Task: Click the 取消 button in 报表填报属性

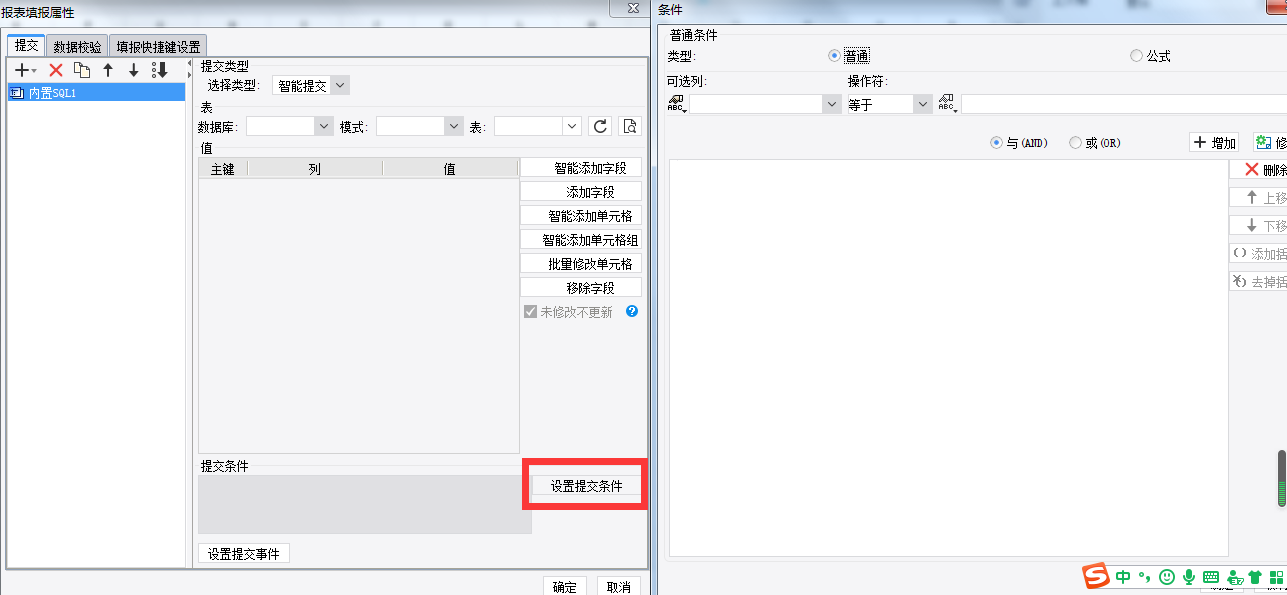Action: click(x=619, y=586)
